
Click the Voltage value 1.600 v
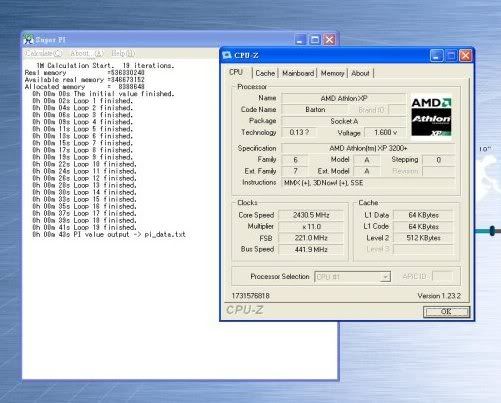[385, 133]
